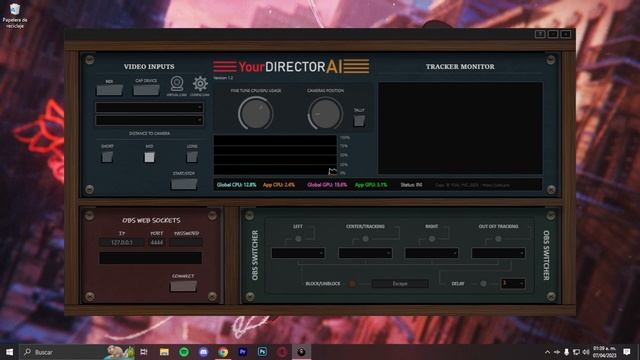
Task: Open the Right scene dropdown
Action: point(432,253)
